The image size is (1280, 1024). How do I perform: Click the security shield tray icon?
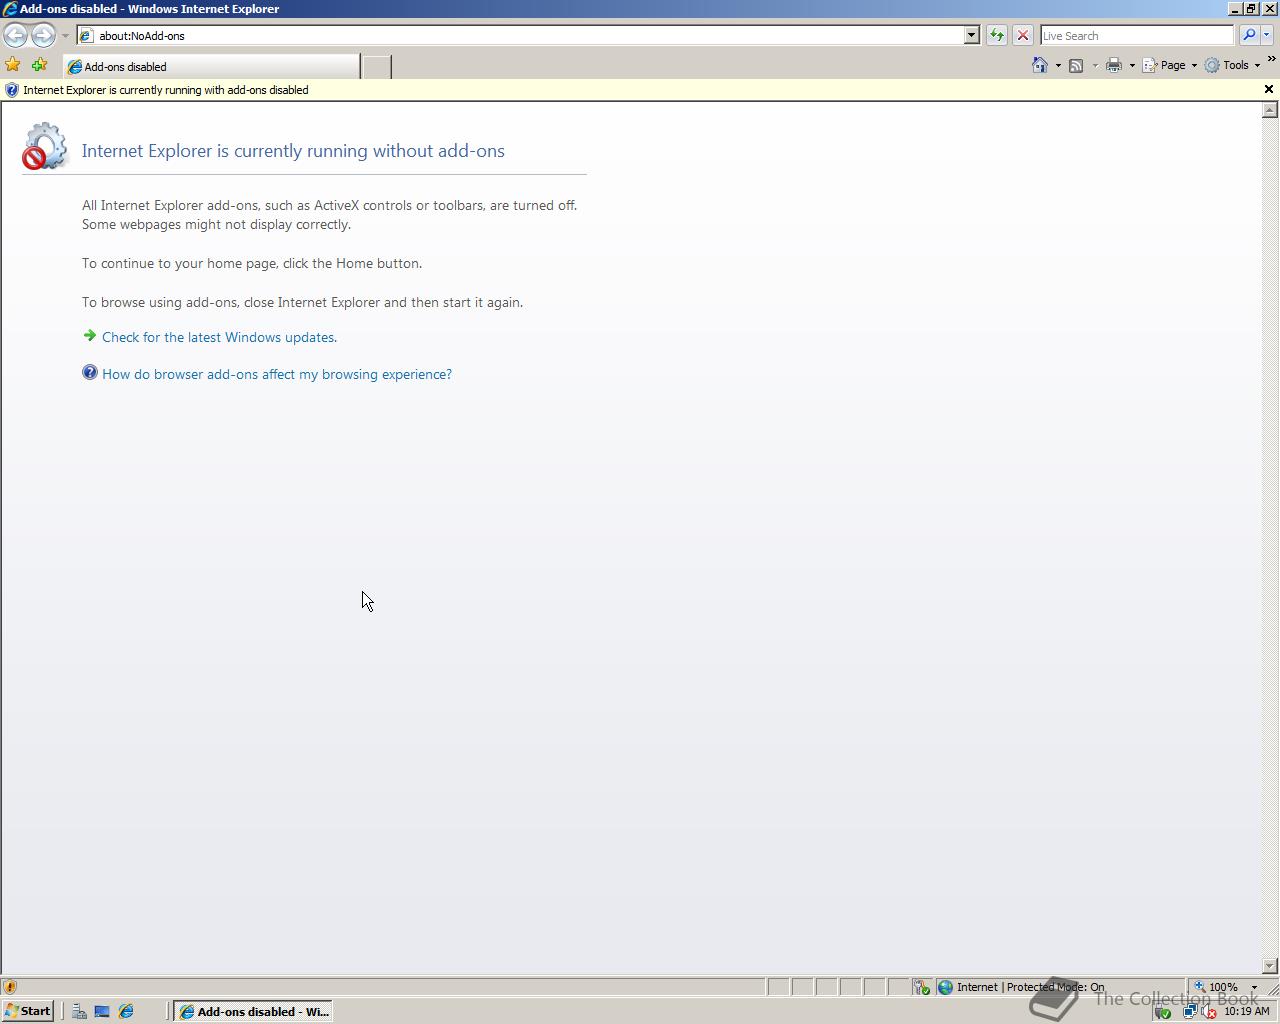(x=1163, y=1012)
